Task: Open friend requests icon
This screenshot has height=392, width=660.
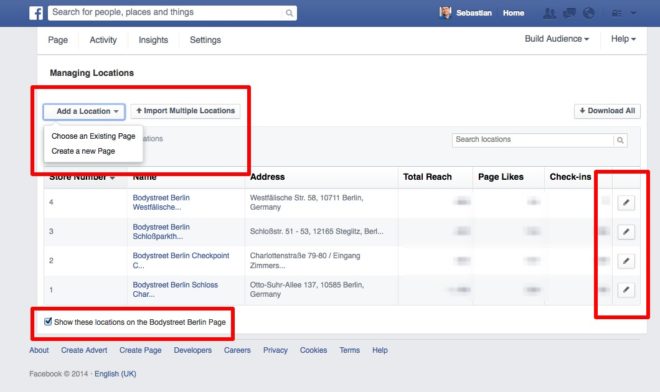Action: pyautogui.click(x=549, y=13)
